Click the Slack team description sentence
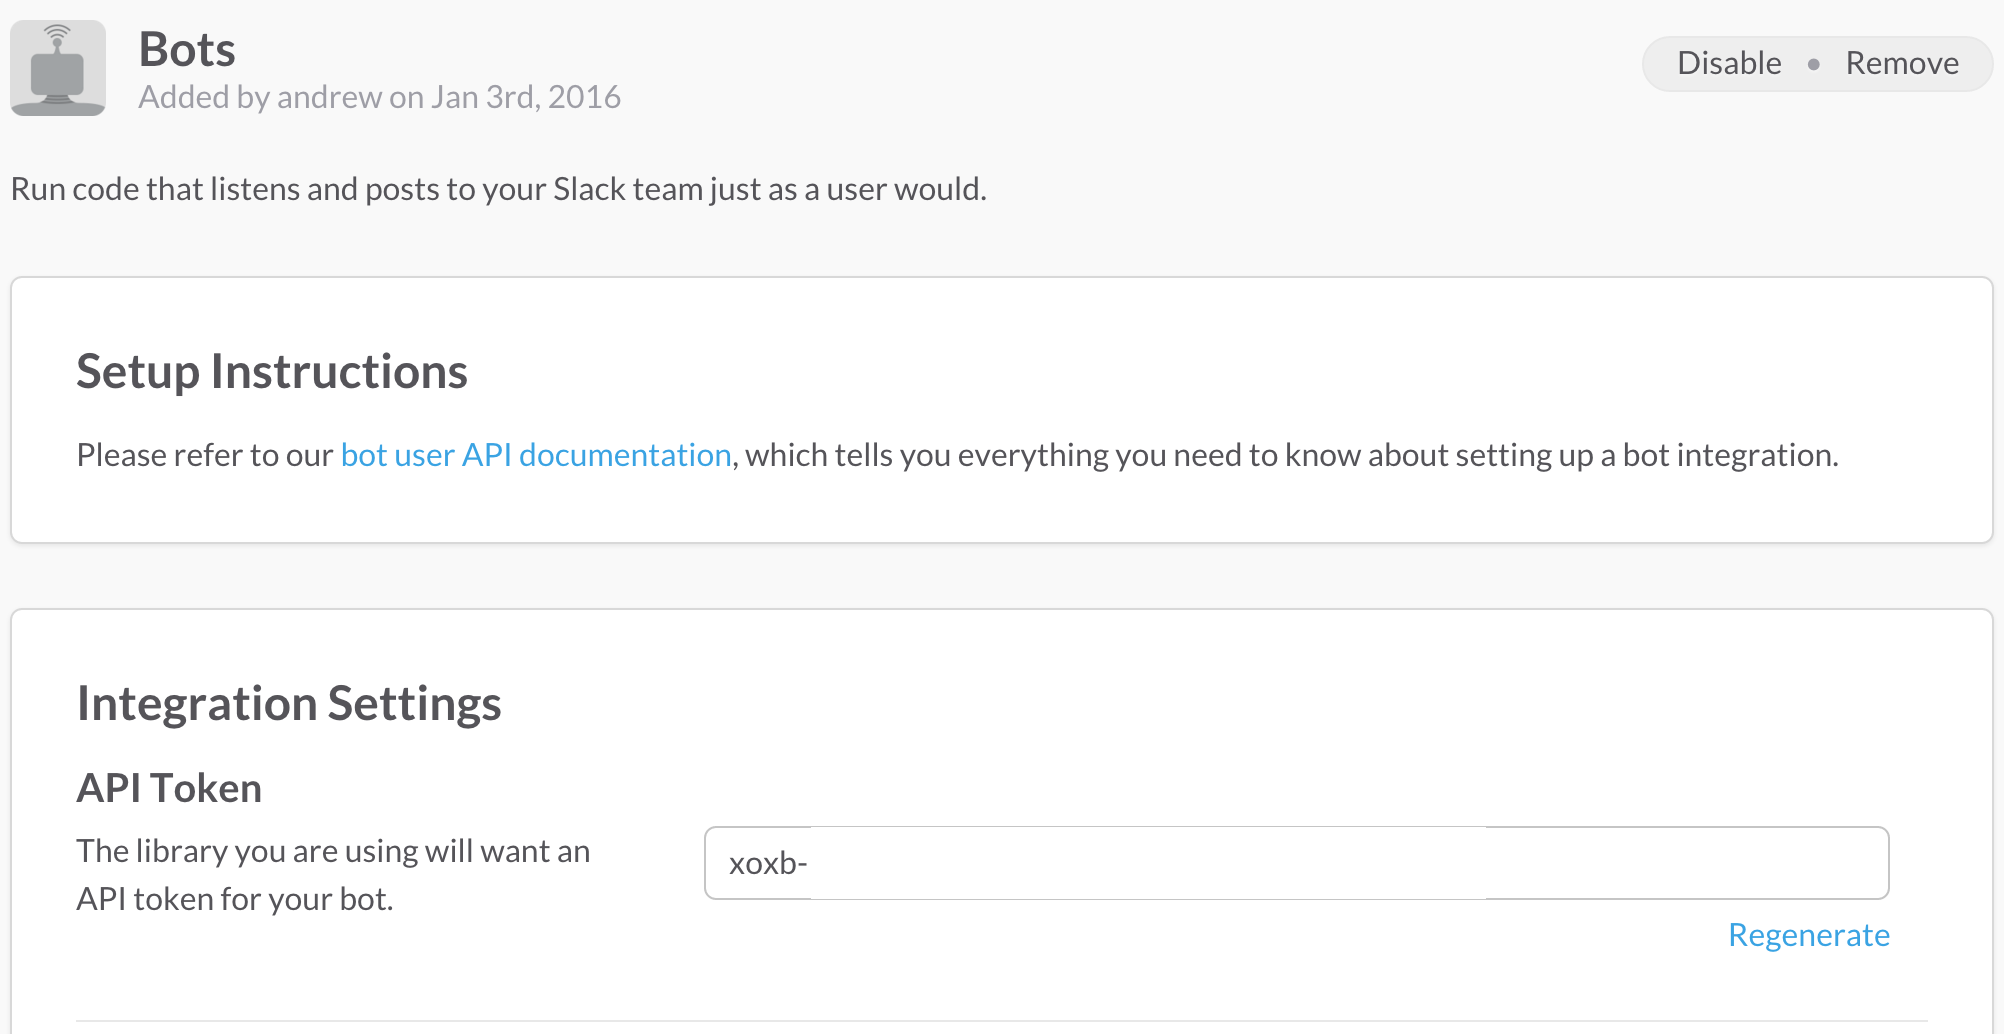The height and width of the screenshot is (1034, 2004). (498, 189)
